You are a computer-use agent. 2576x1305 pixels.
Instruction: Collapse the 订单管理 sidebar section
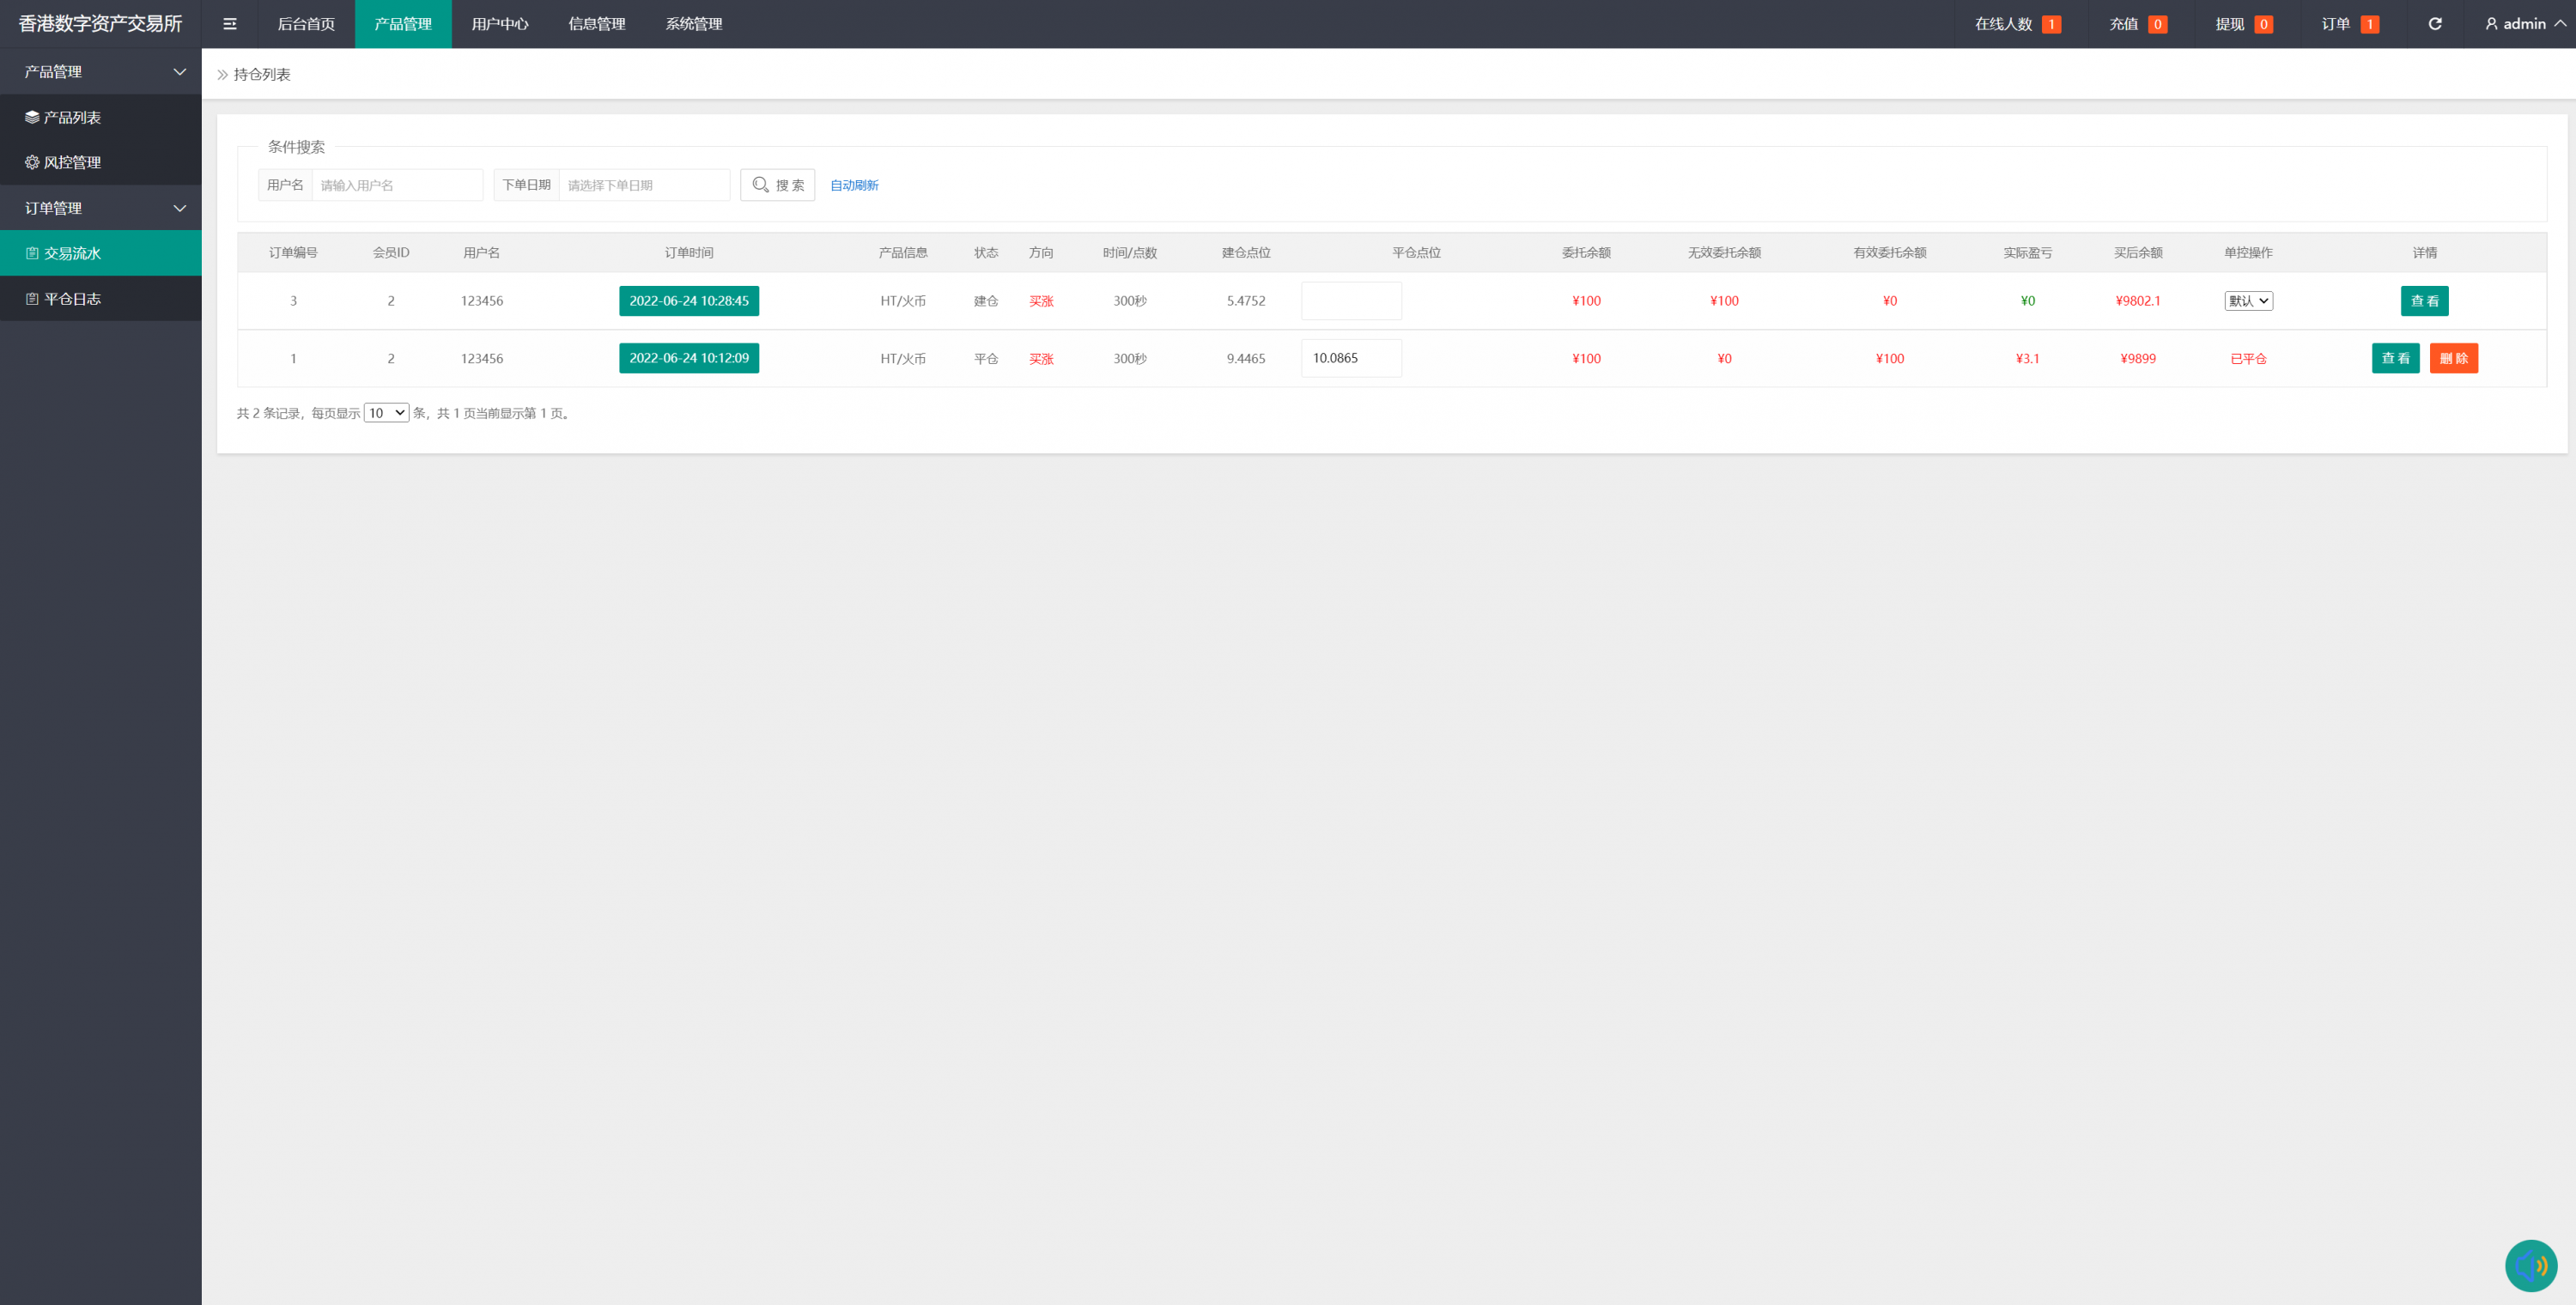click(180, 208)
